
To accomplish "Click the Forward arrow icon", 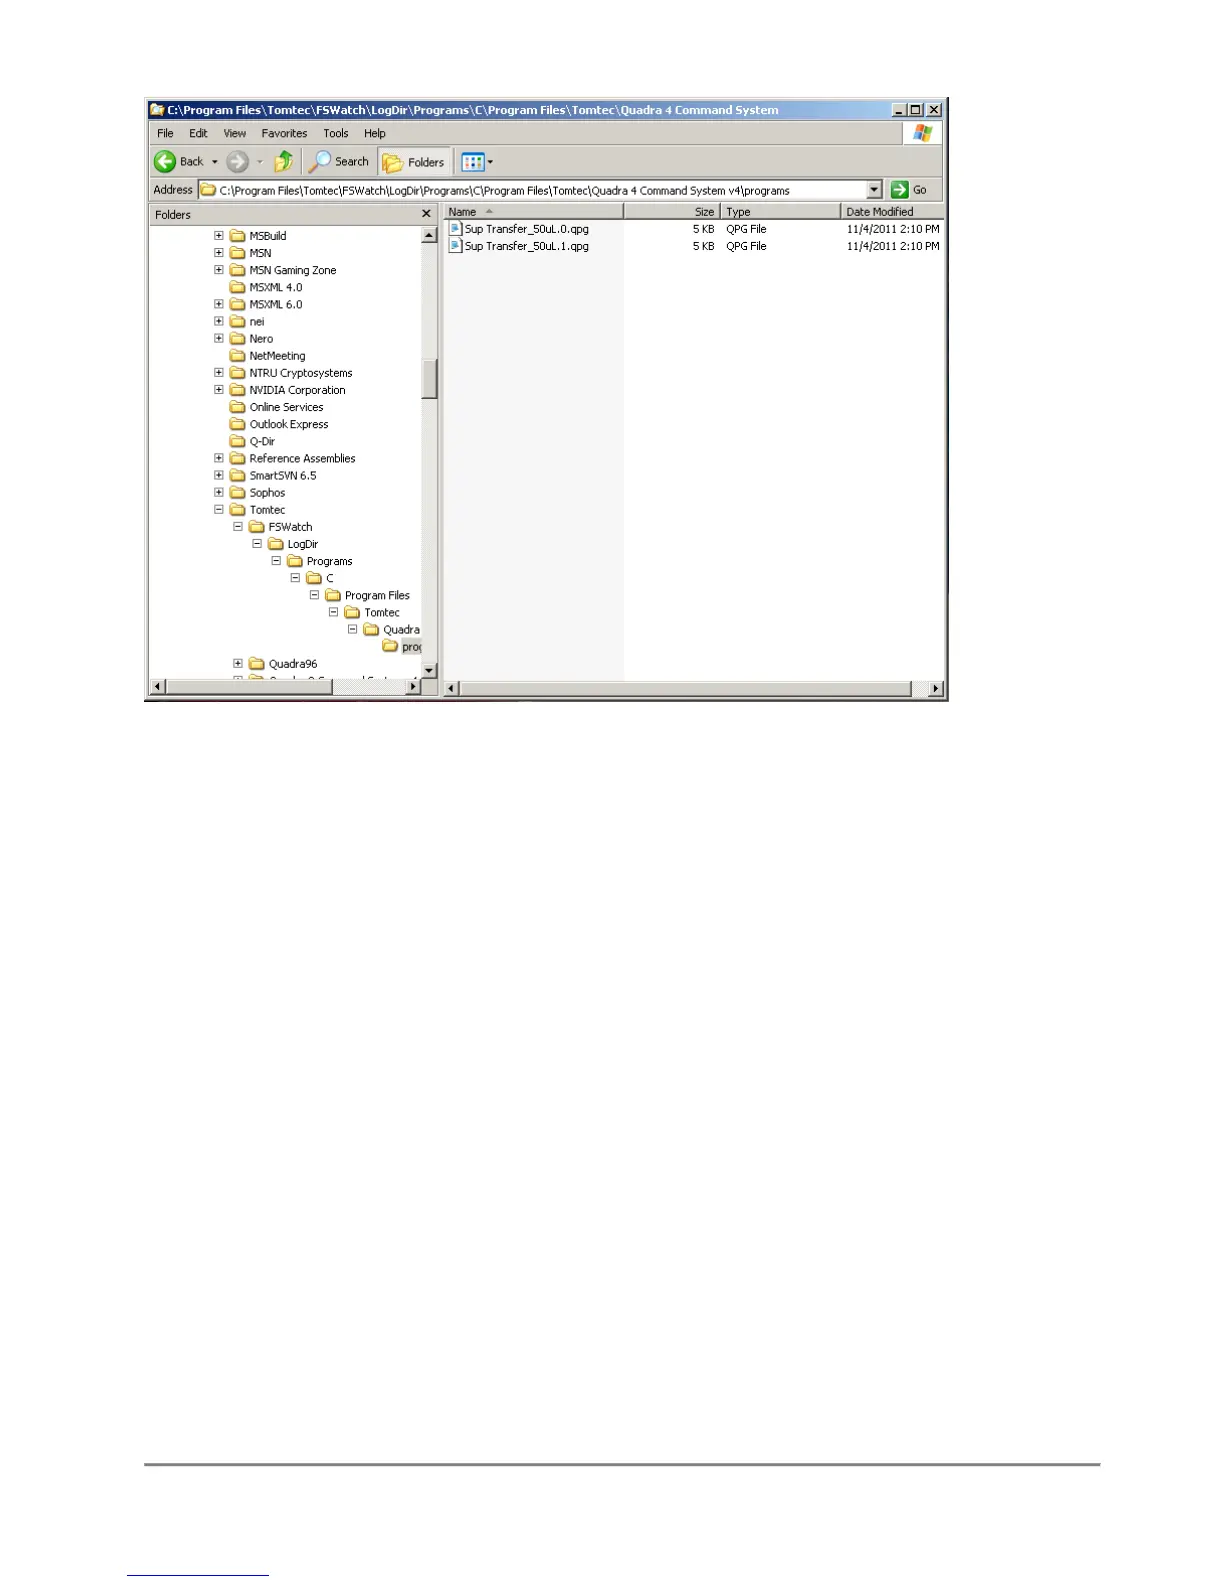I will pos(237,161).
